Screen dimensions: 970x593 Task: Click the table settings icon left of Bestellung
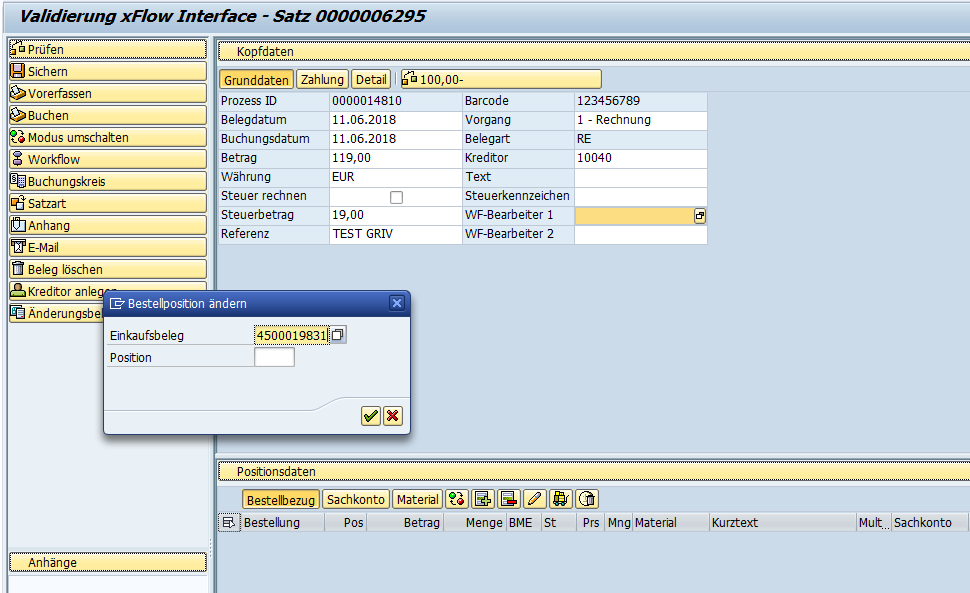(229, 522)
